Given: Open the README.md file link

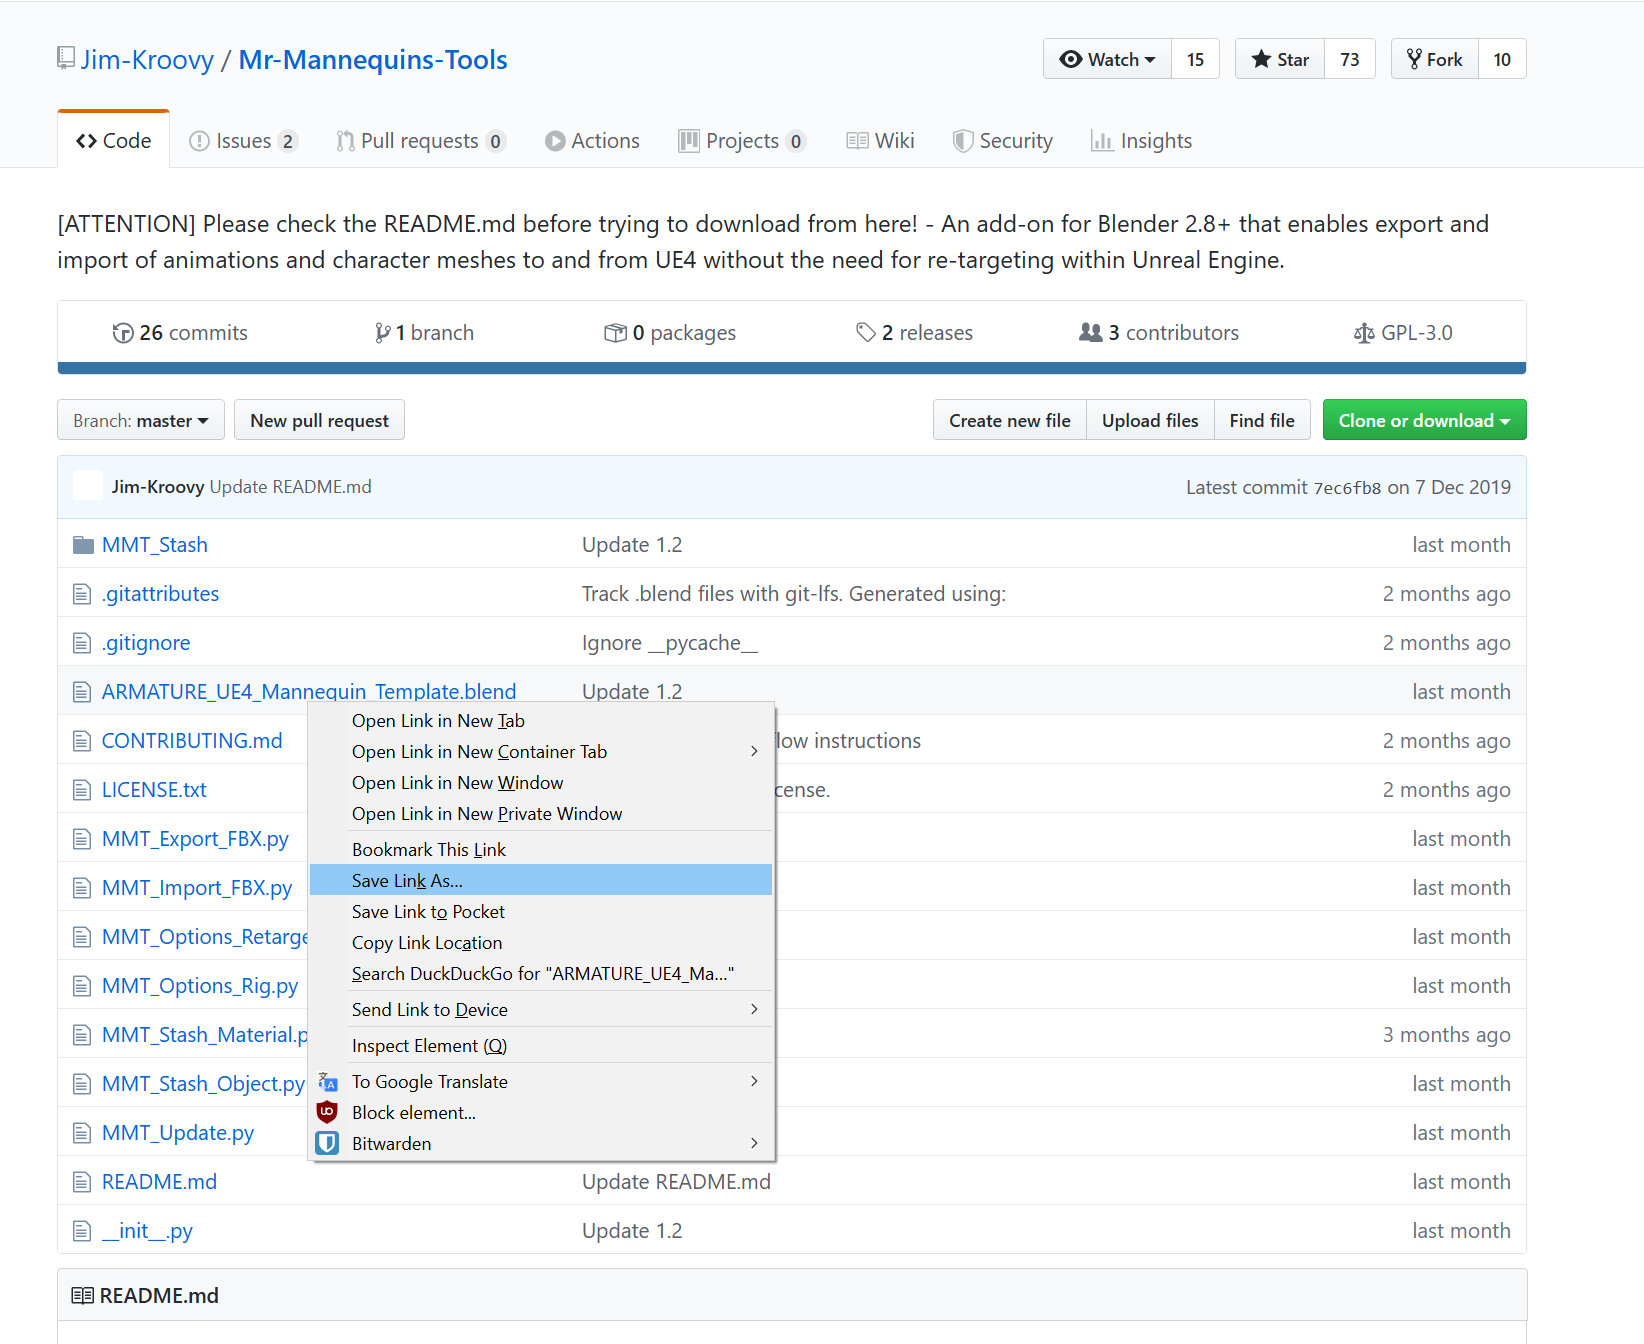Looking at the screenshot, I should tap(159, 1182).
